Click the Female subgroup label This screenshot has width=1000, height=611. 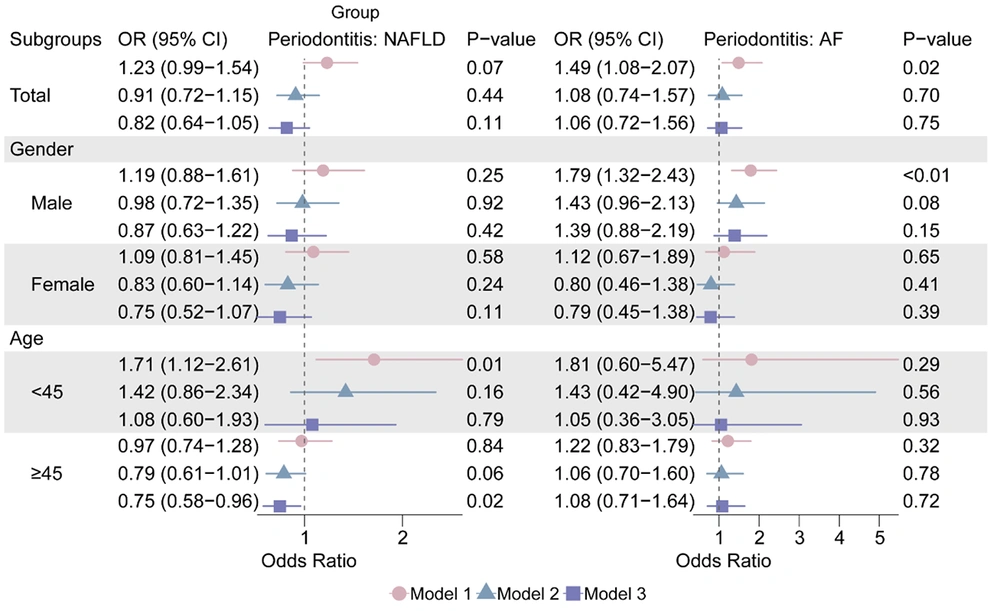pyautogui.click(x=62, y=284)
